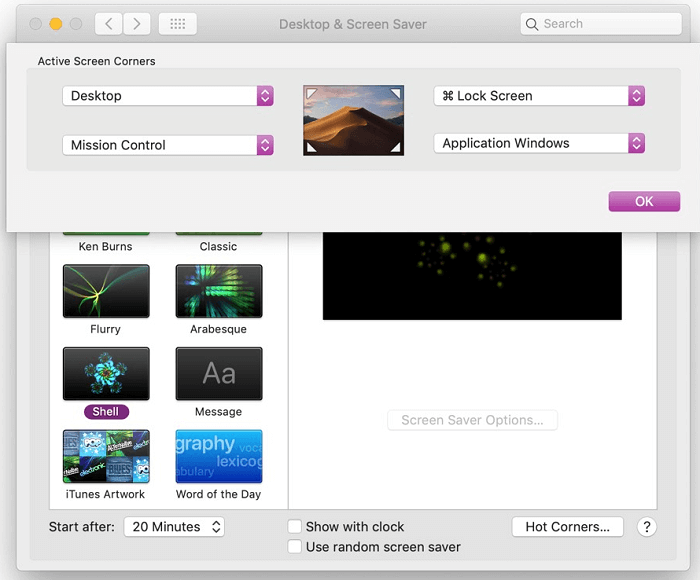Select Word of the Day screen saver
This screenshot has width=700, height=580.
(x=218, y=457)
